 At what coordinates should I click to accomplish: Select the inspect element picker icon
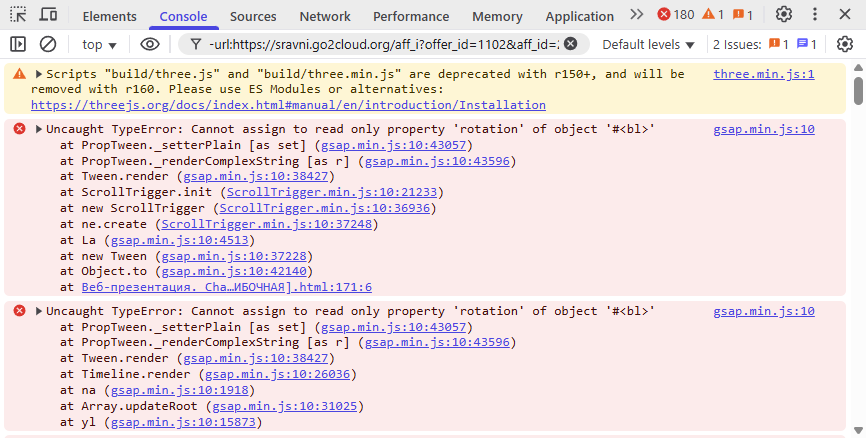(x=19, y=15)
